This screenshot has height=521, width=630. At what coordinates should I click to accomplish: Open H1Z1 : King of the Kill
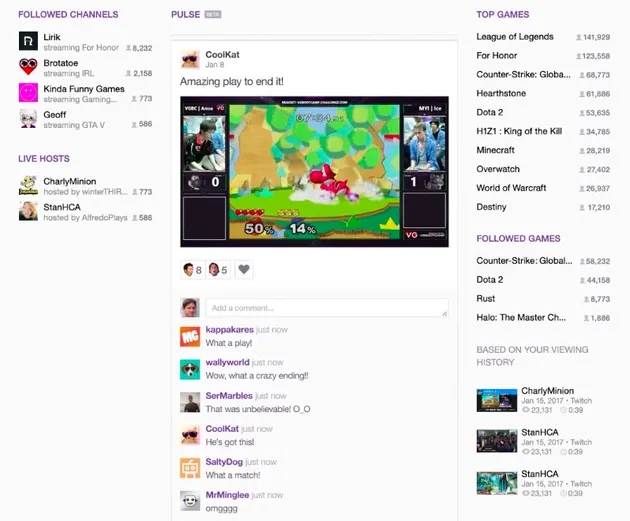point(519,131)
